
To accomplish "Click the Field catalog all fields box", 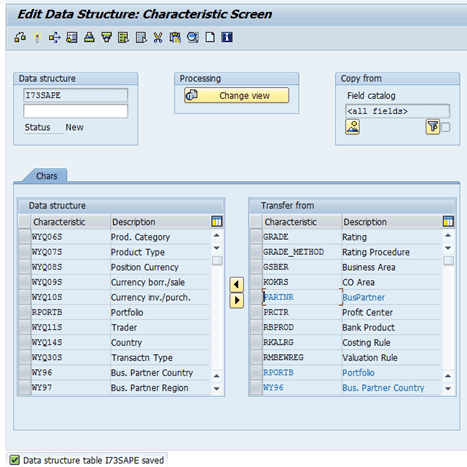I will coord(397,111).
